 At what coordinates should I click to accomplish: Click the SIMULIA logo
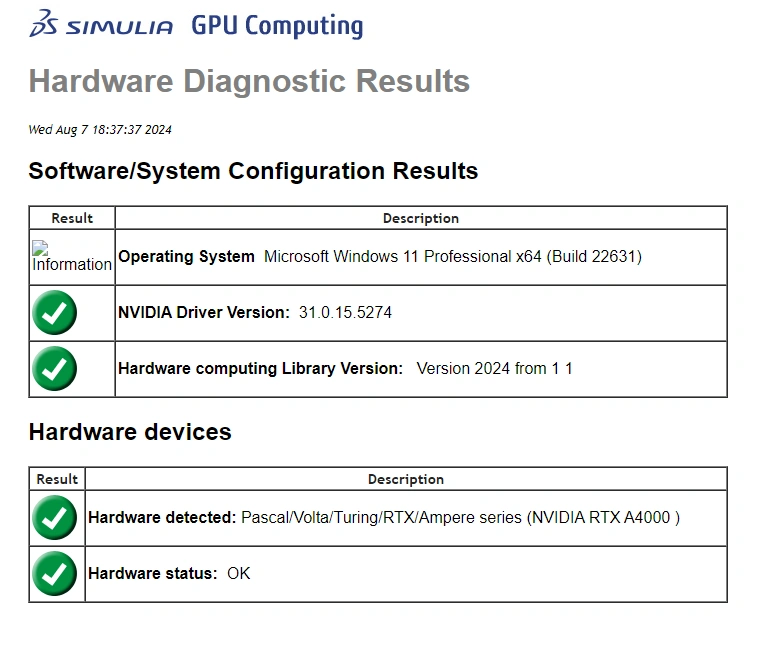coord(101,26)
